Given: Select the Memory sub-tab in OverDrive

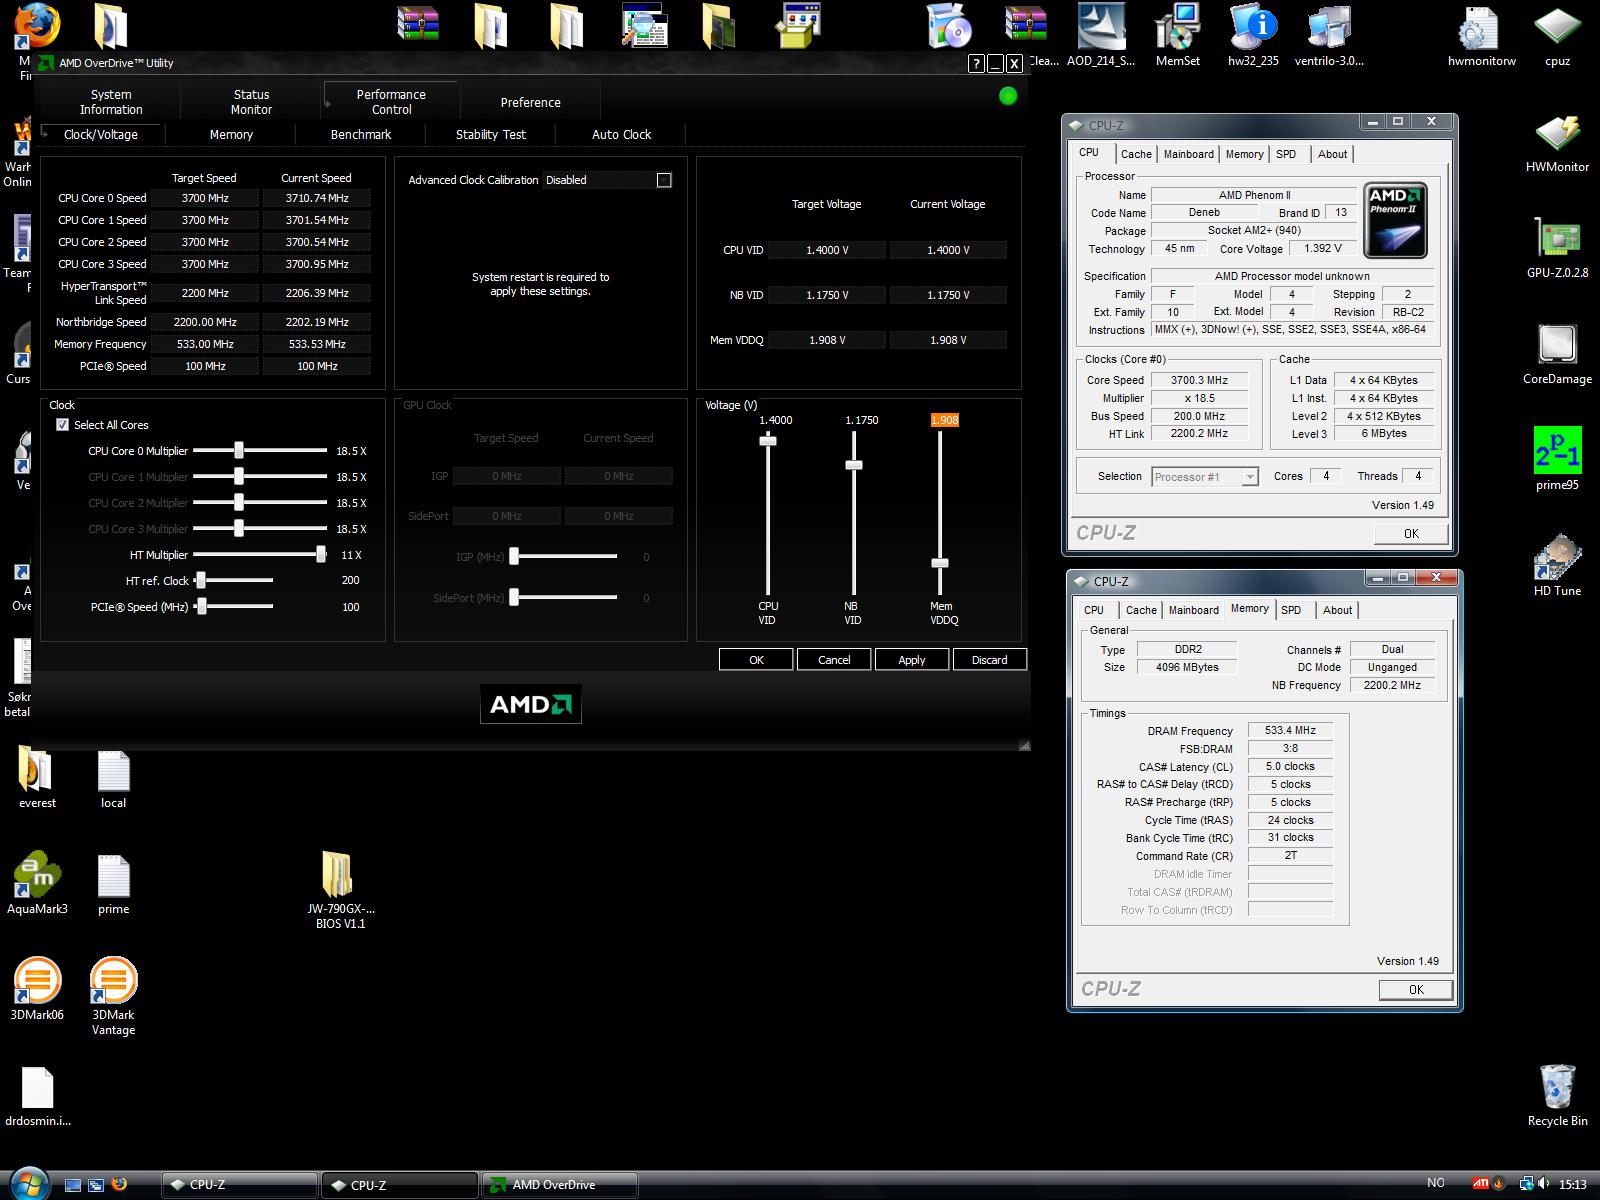Looking at the screenshot, I should point(231,134).
